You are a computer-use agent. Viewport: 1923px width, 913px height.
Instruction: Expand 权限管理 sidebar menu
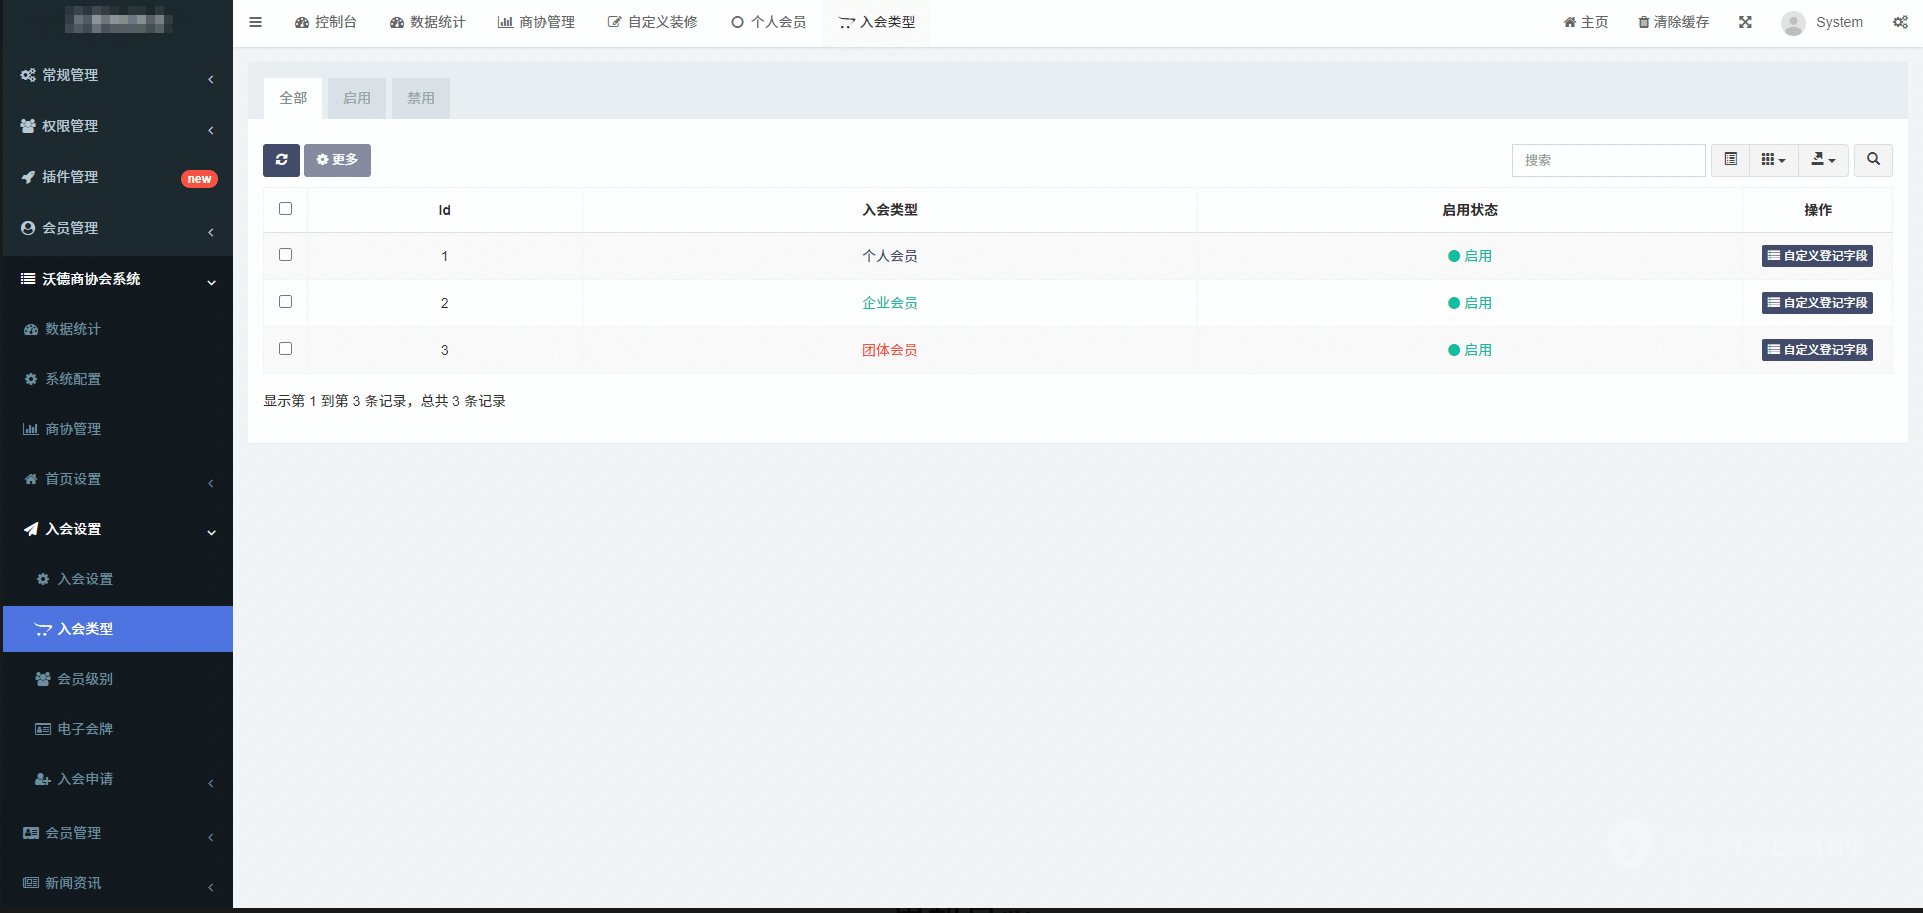pyautogui.click(x=117, y=126)
